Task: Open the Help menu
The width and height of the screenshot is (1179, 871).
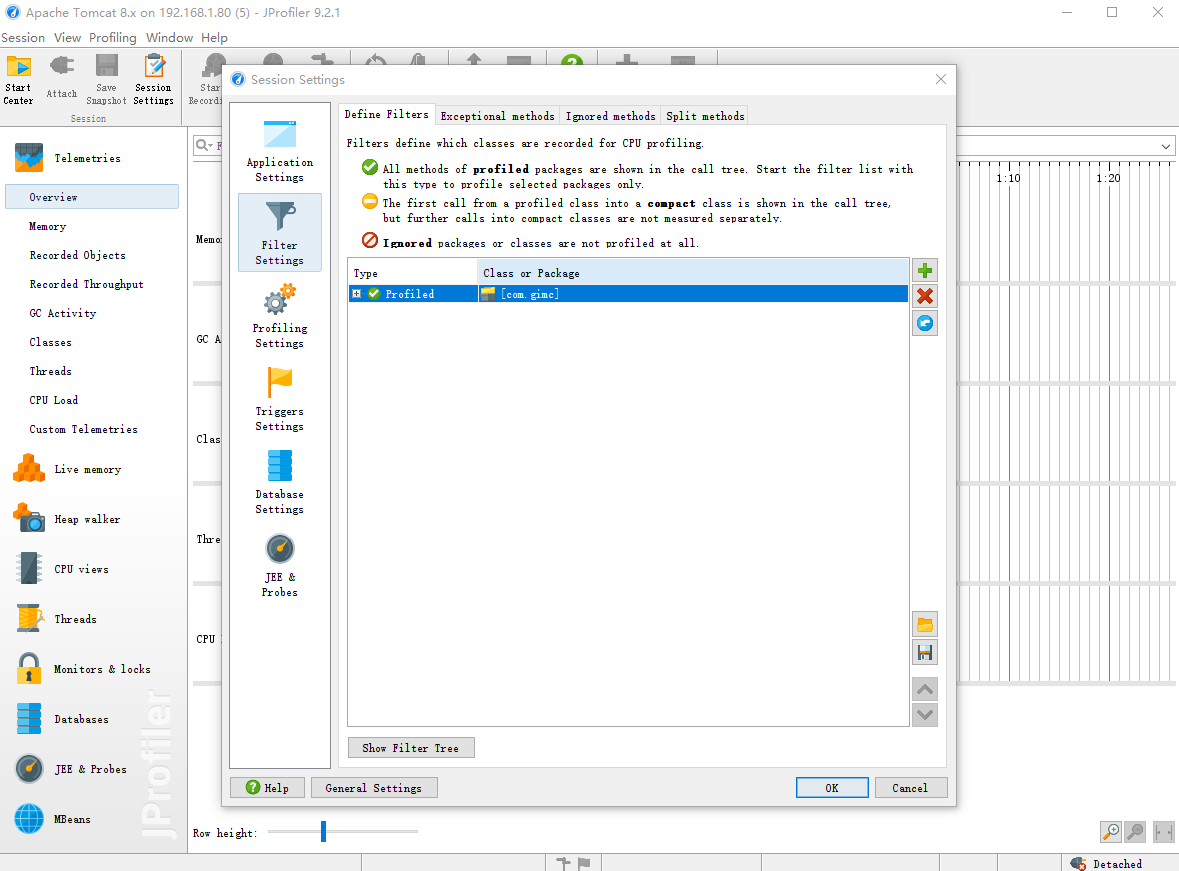Action: coord(214,38)
